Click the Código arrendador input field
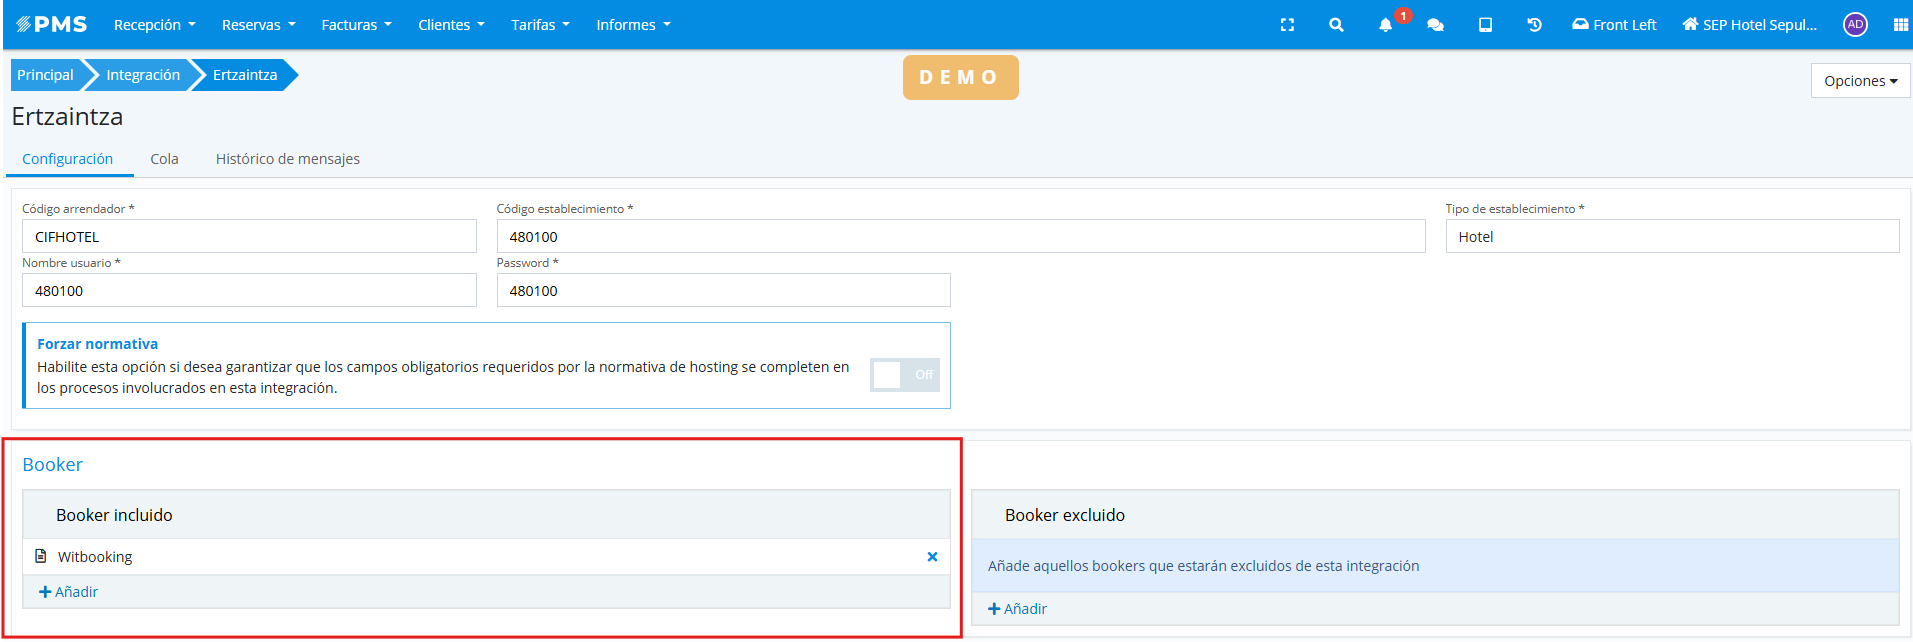This screenshot has width=1913, height=642. coord(249,237)
